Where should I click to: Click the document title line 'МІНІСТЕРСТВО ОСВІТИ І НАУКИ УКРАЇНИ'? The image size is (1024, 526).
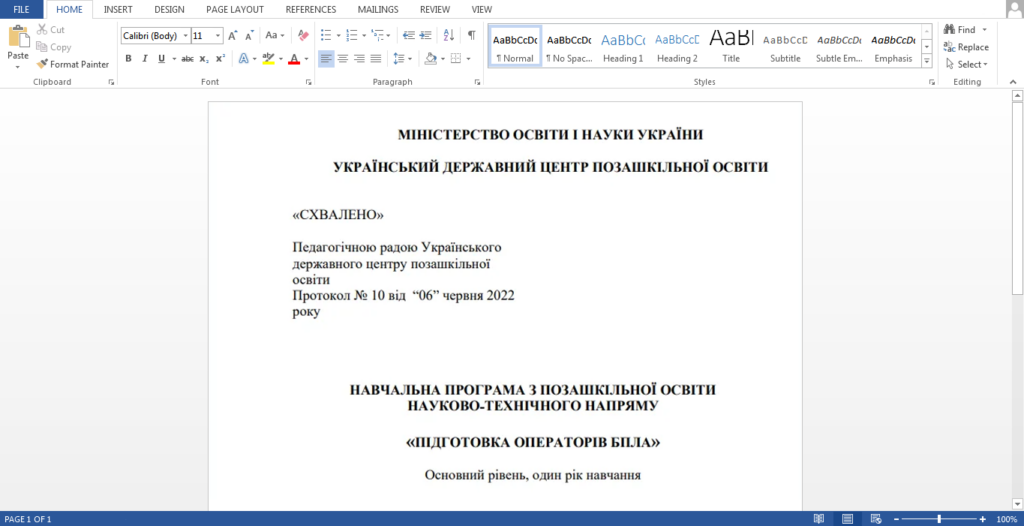[550, 135]
